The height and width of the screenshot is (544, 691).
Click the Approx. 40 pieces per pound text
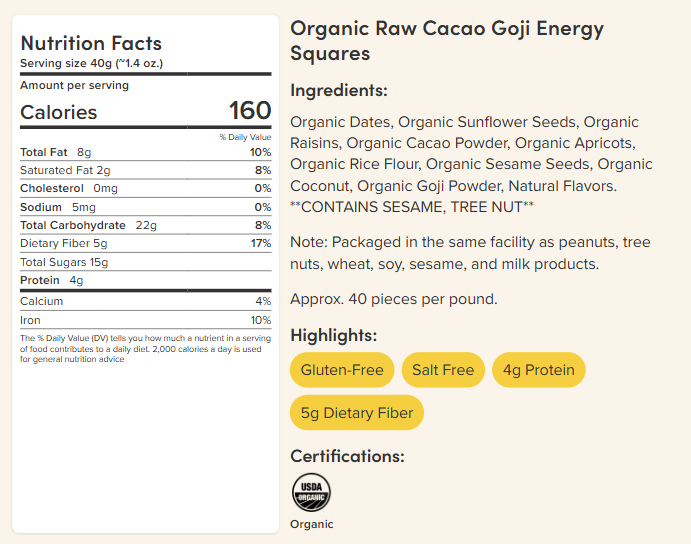coord(394,299)
